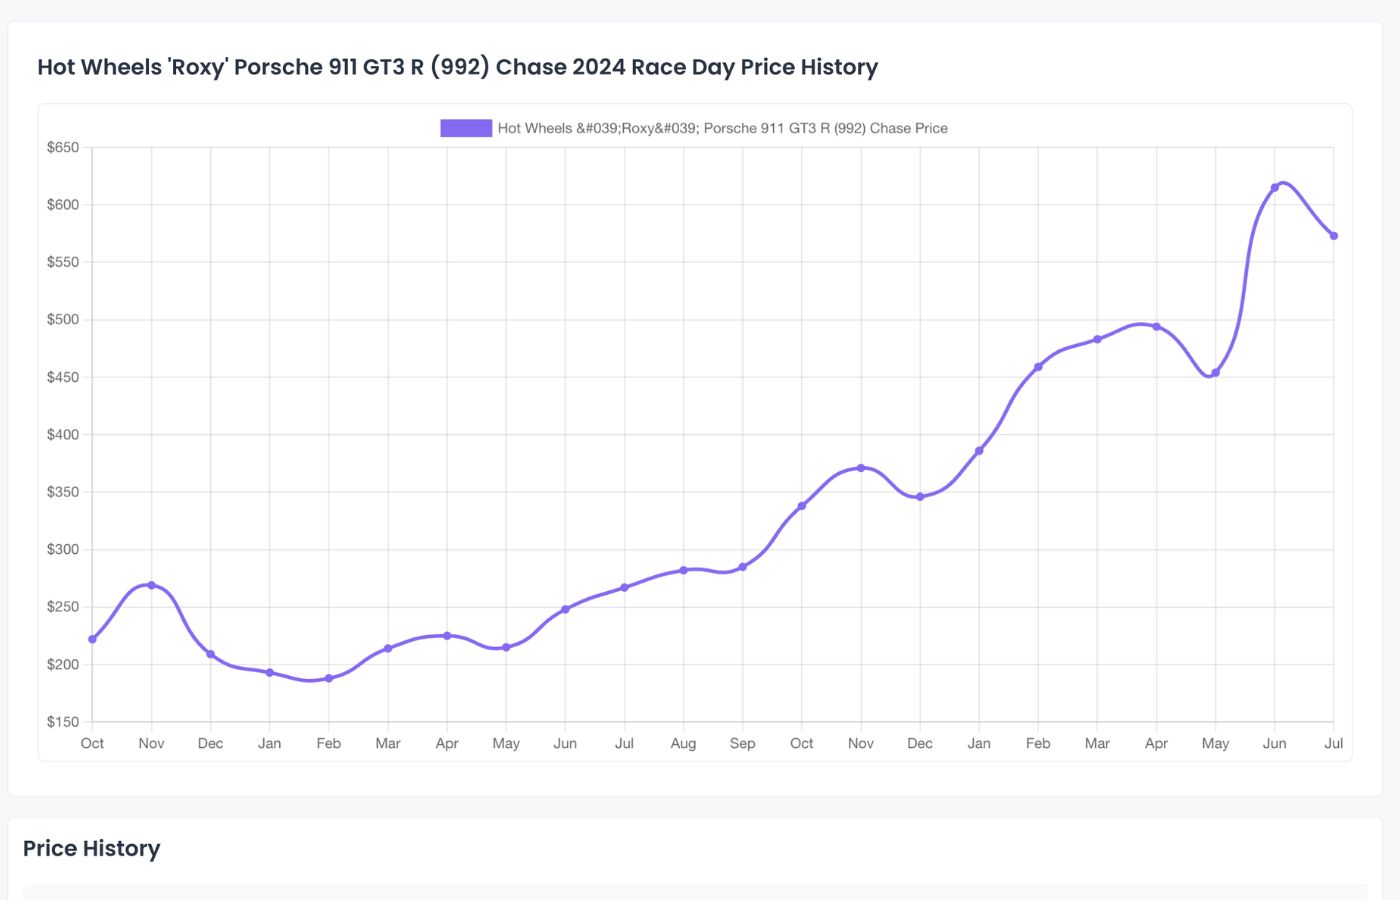The height and width of the screenshot is (900, 1400).
Task: Select the $350 y-axis value
Action: click(63, 492)
